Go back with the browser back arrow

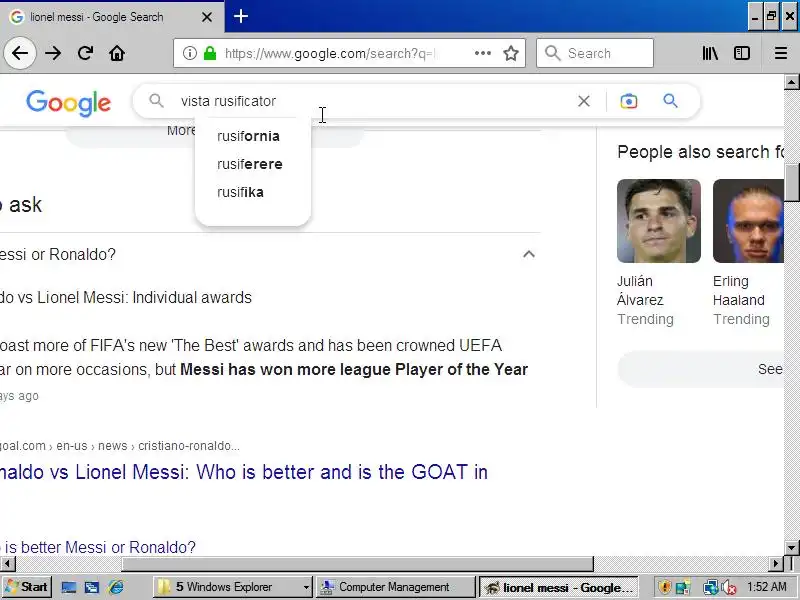coord(20,53)
